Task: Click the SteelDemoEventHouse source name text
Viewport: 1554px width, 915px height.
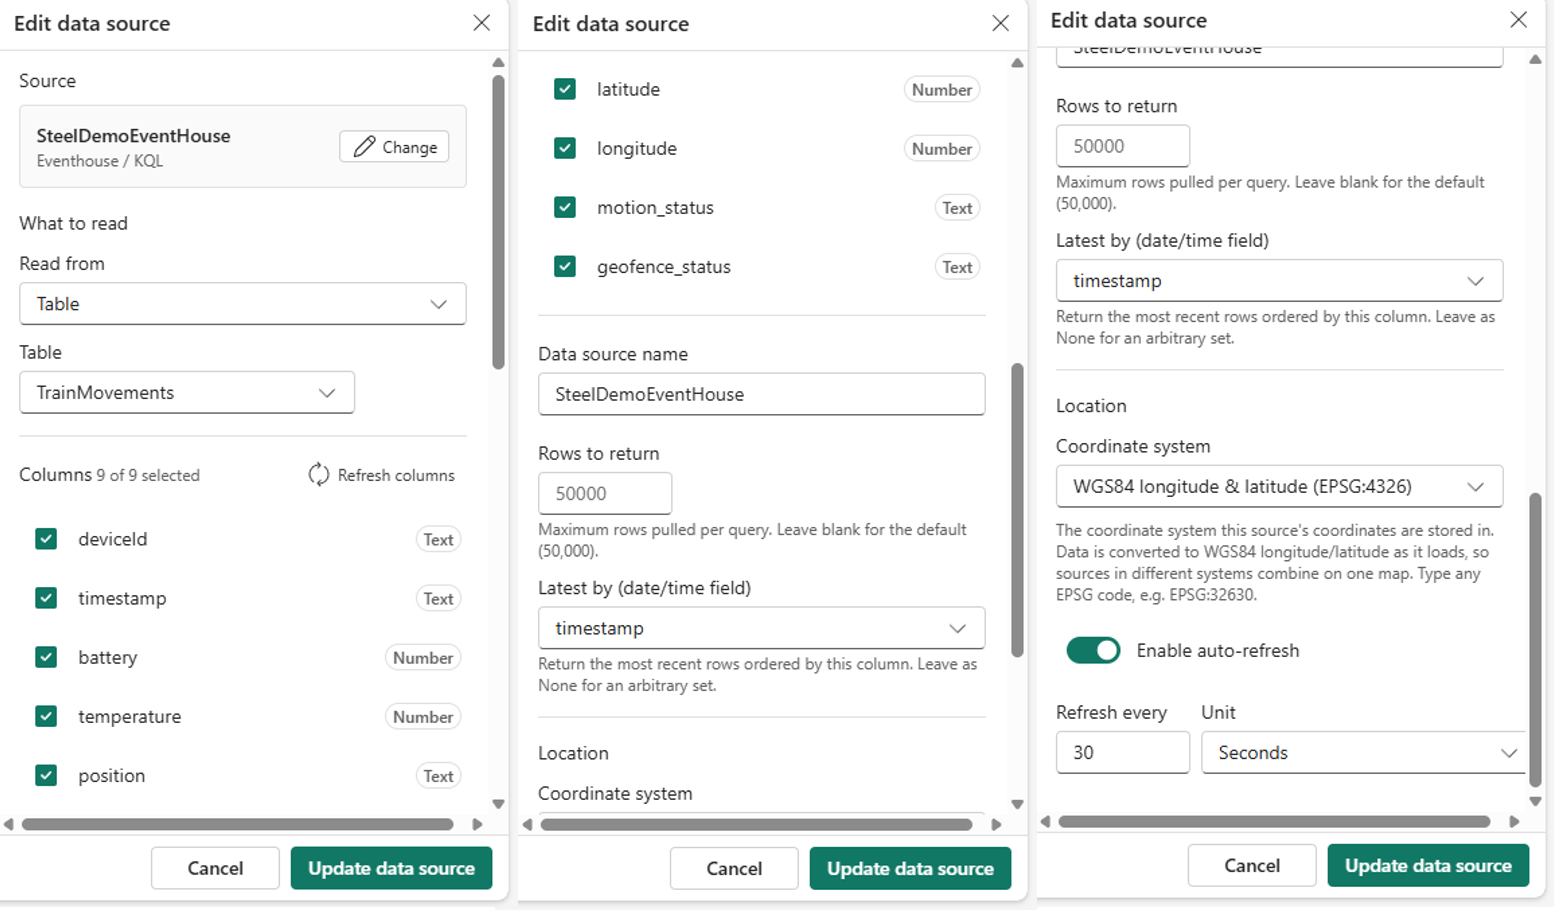Action: coord(134,136)
